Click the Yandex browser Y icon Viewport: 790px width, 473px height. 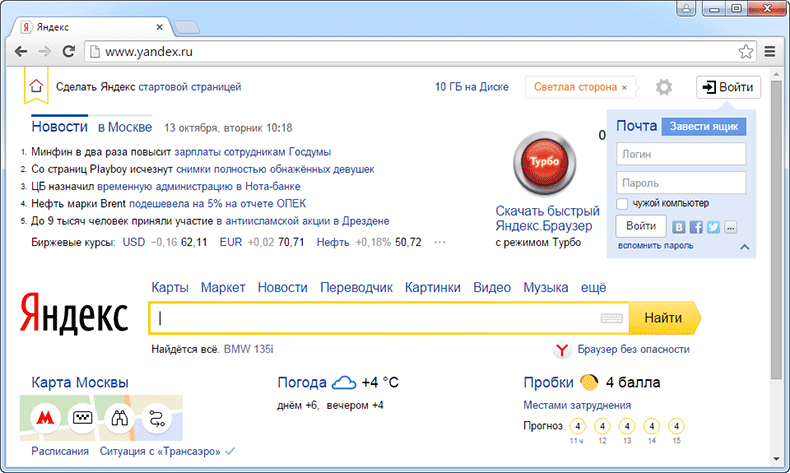(562, 350)
